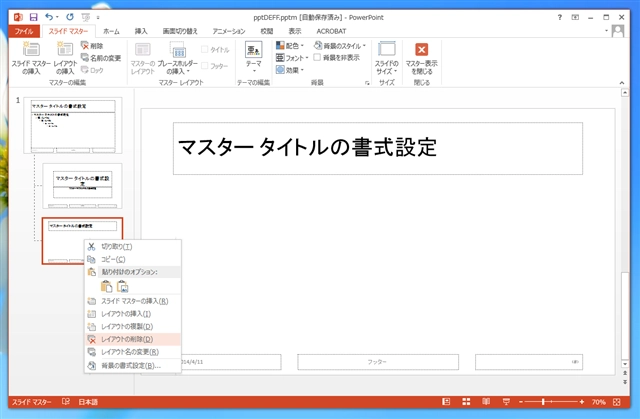
Task: Click the Save icon in quick access toolbar
Action: pyautogui.click(x=33, y=17)
